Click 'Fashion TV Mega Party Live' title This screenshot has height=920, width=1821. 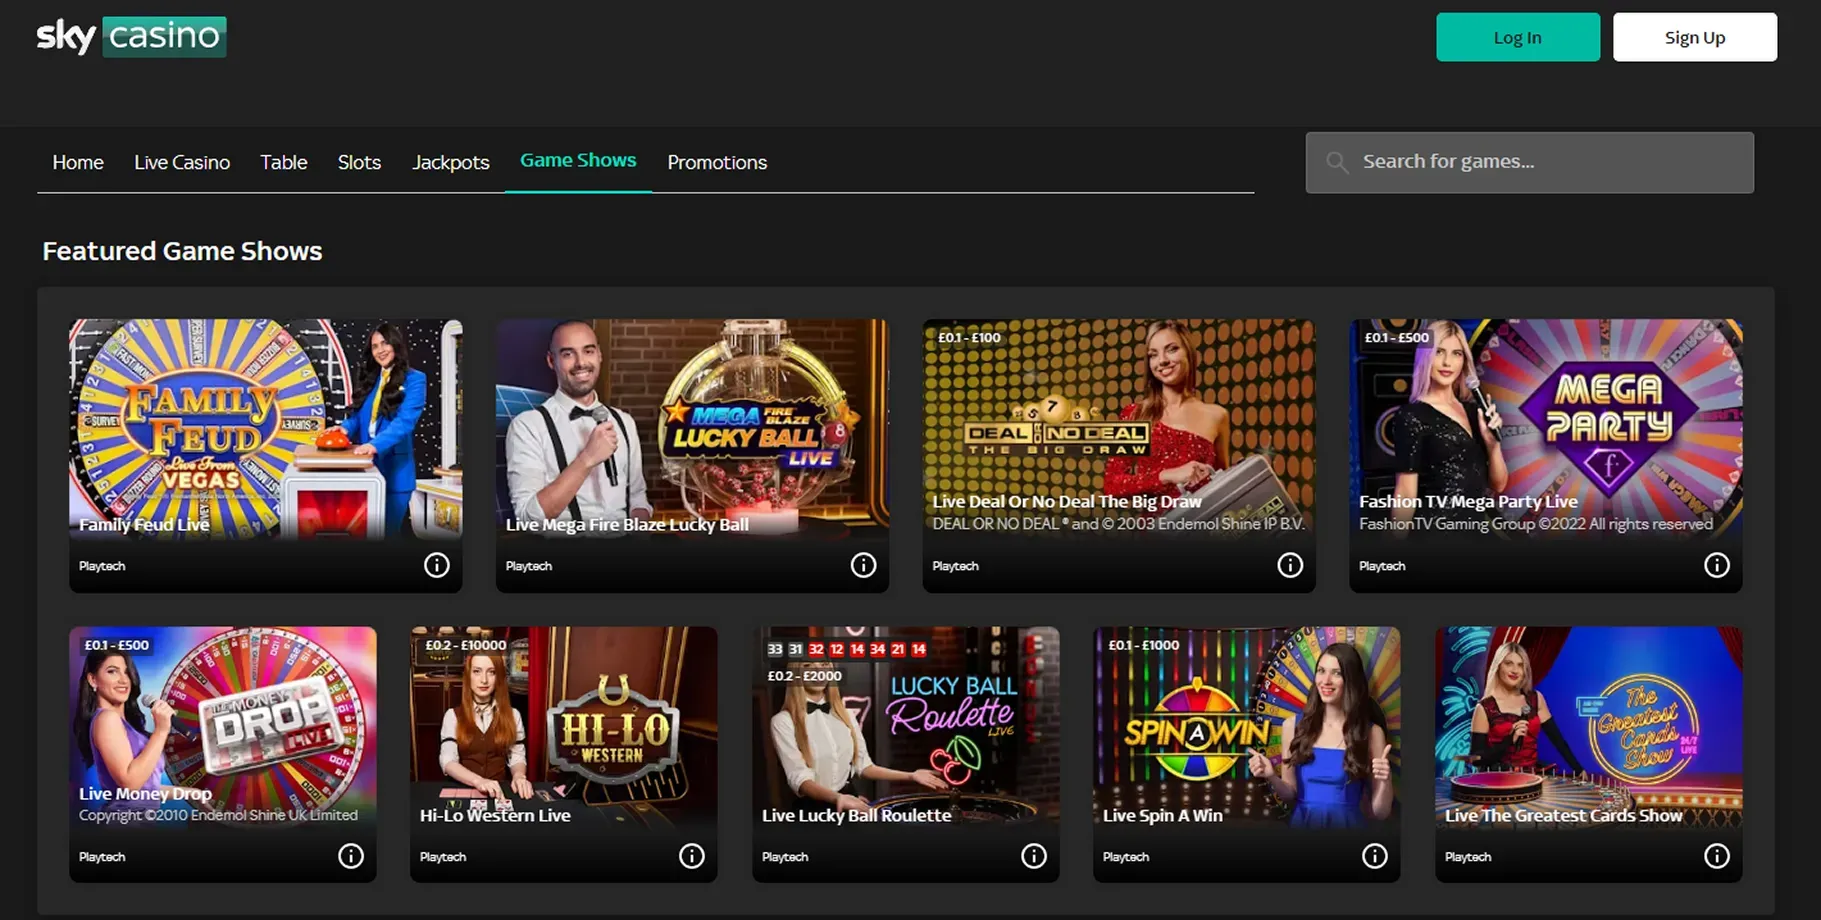[x=1468, y=501]
